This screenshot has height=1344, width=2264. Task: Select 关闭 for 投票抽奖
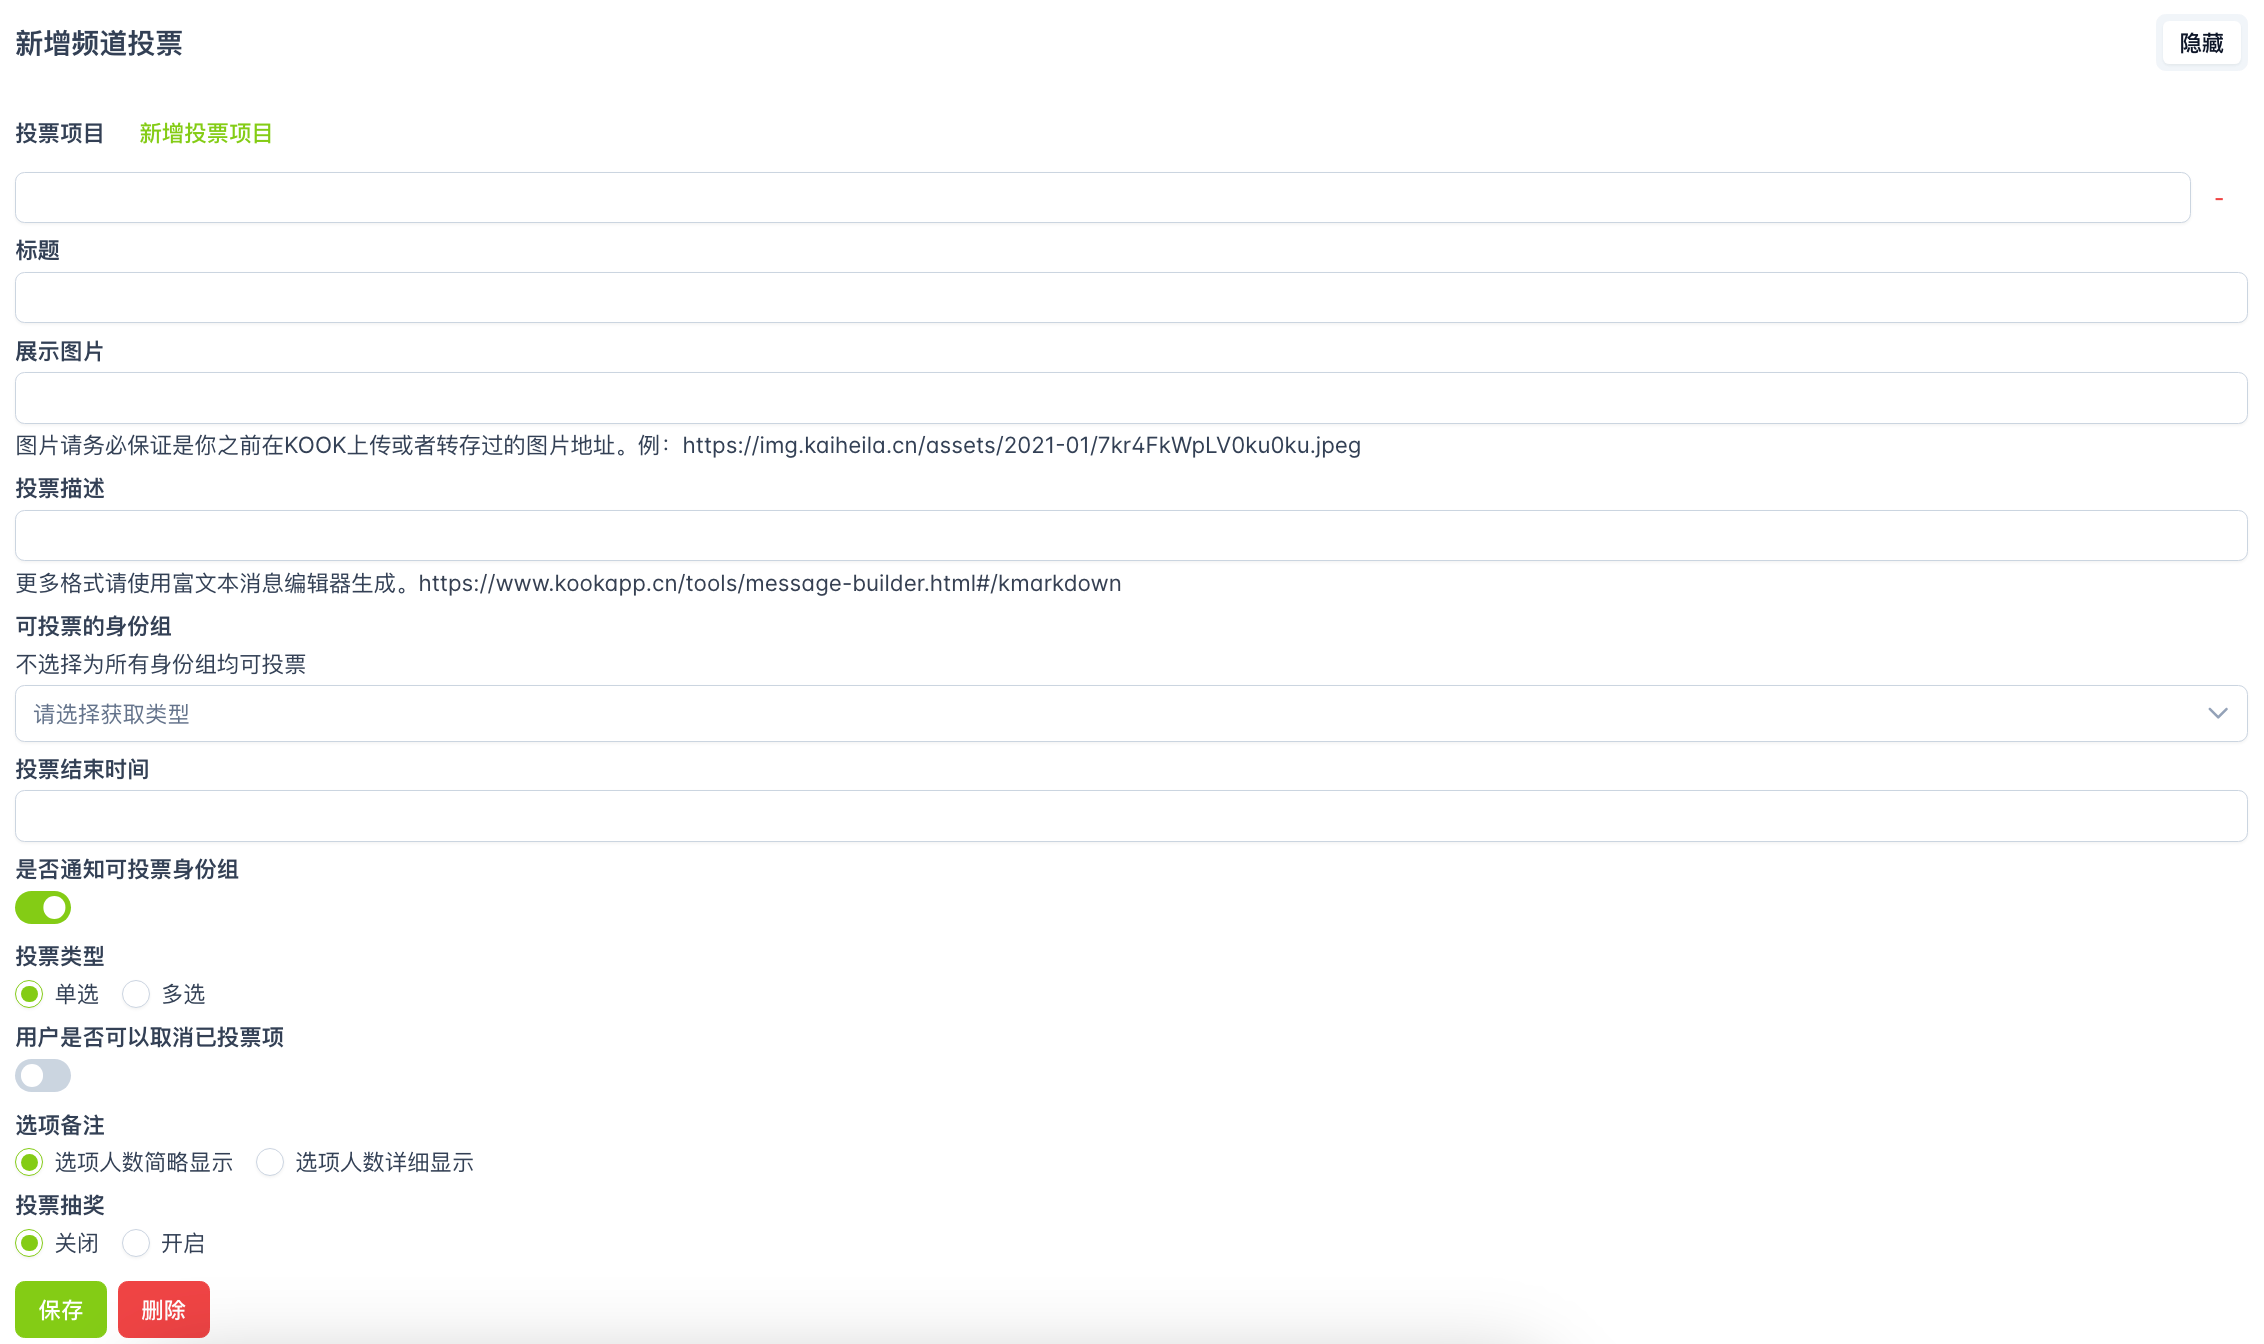click(x=30, y=1243)
